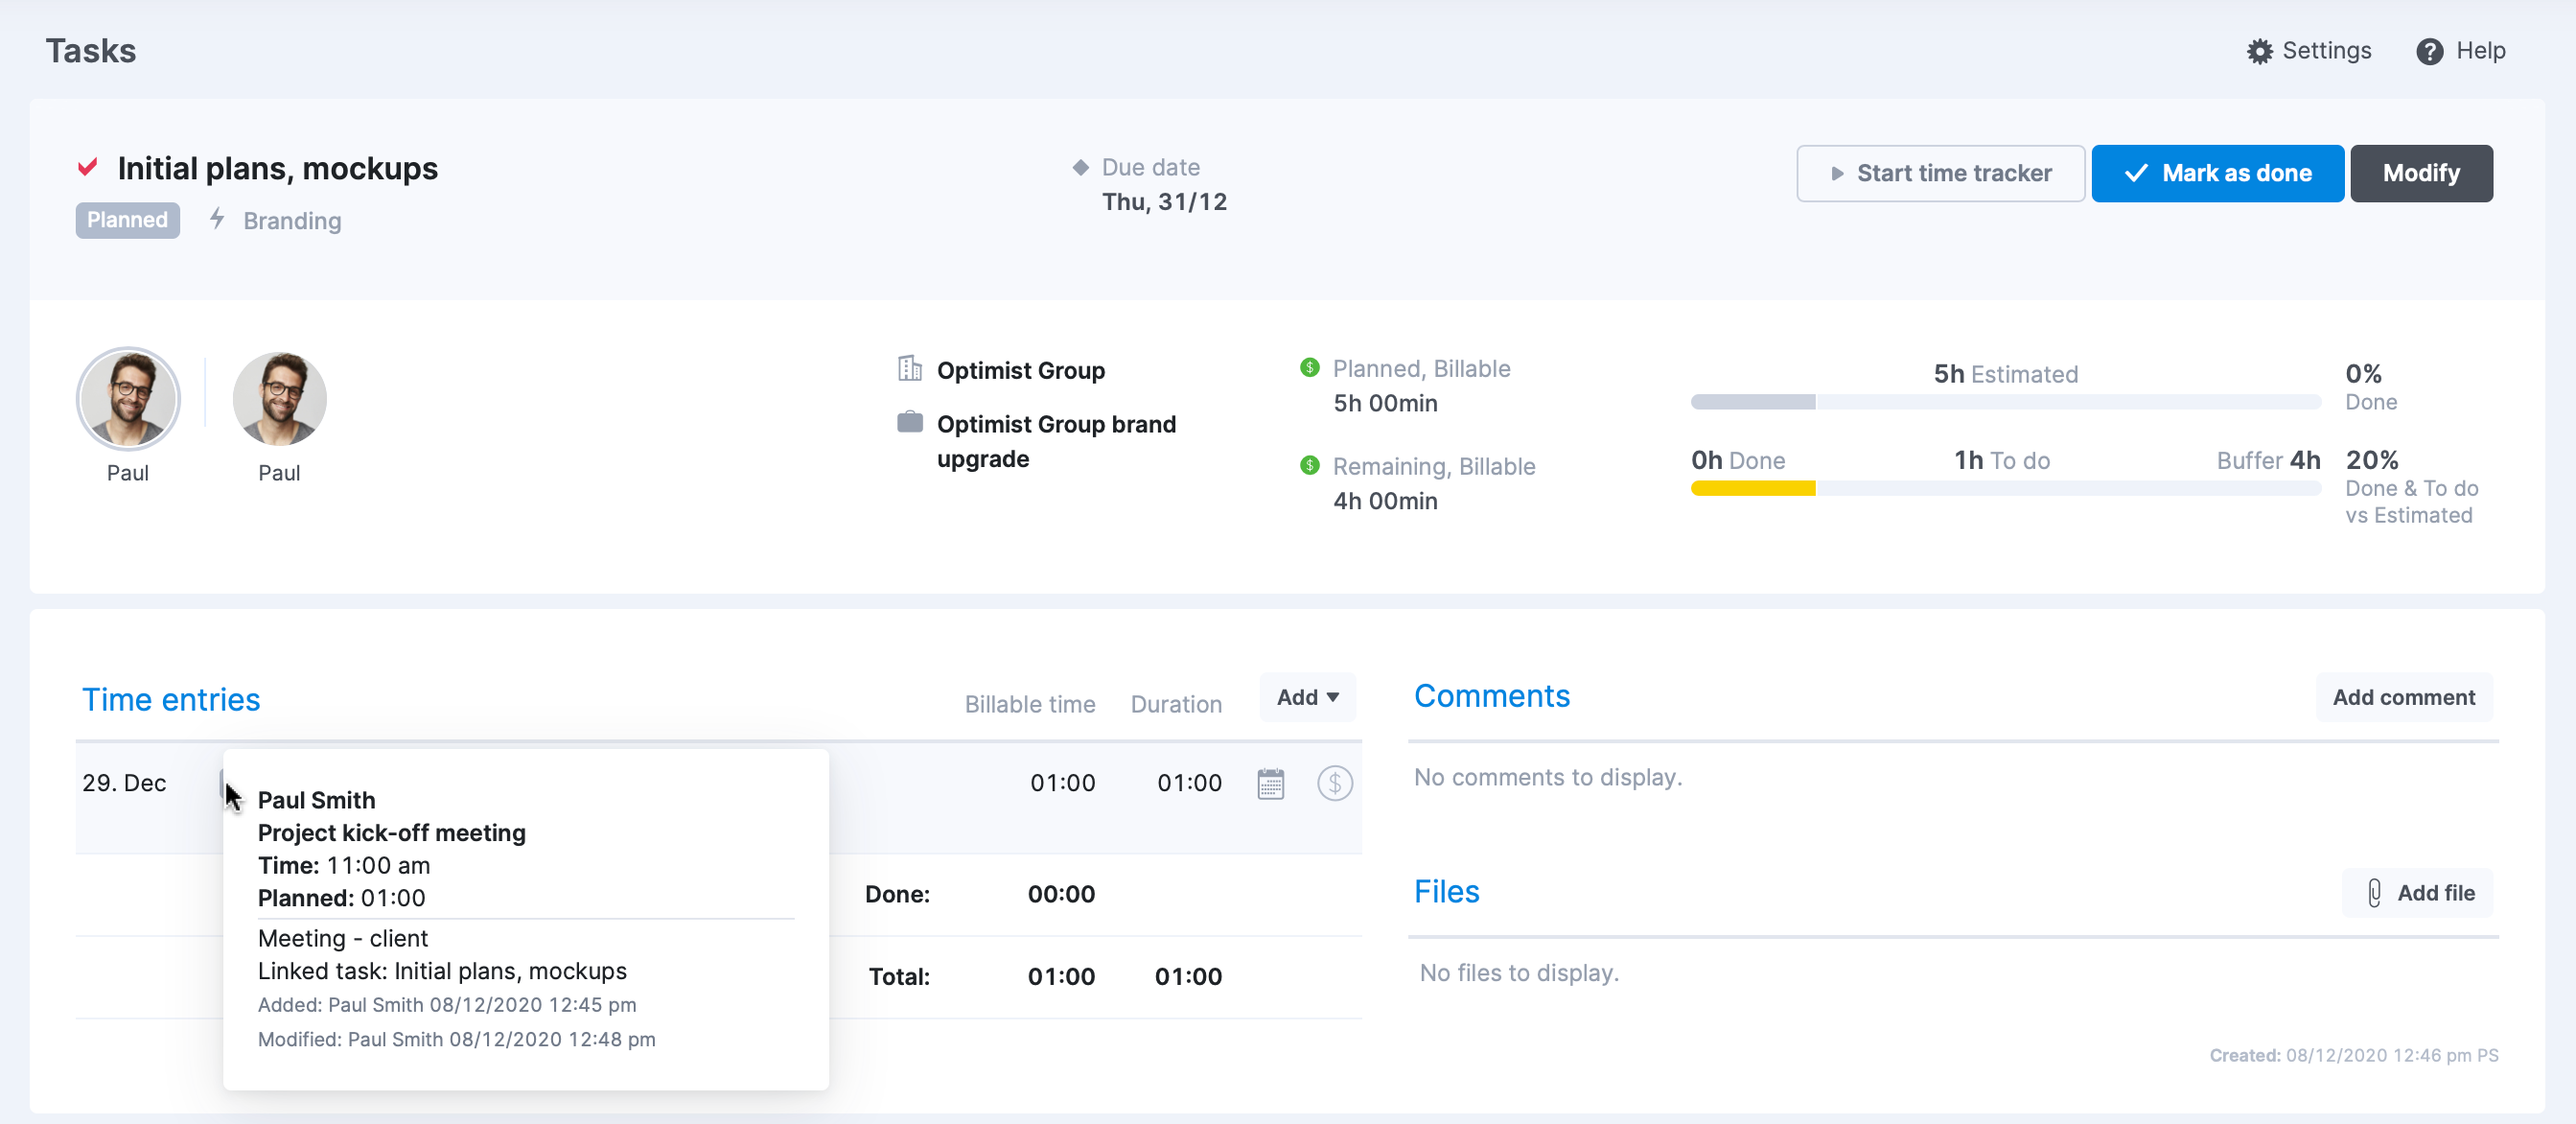Open Settings via the gear icon
2576x1124 pixels.
pos(2259,51)
